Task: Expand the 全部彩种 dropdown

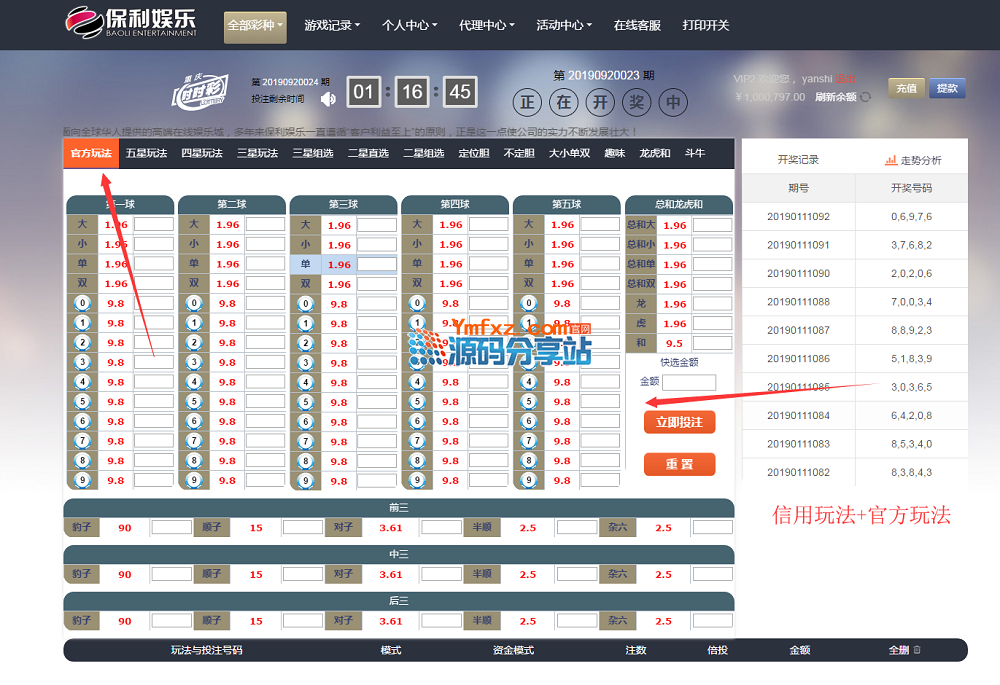Action: [x=255, y=25]
